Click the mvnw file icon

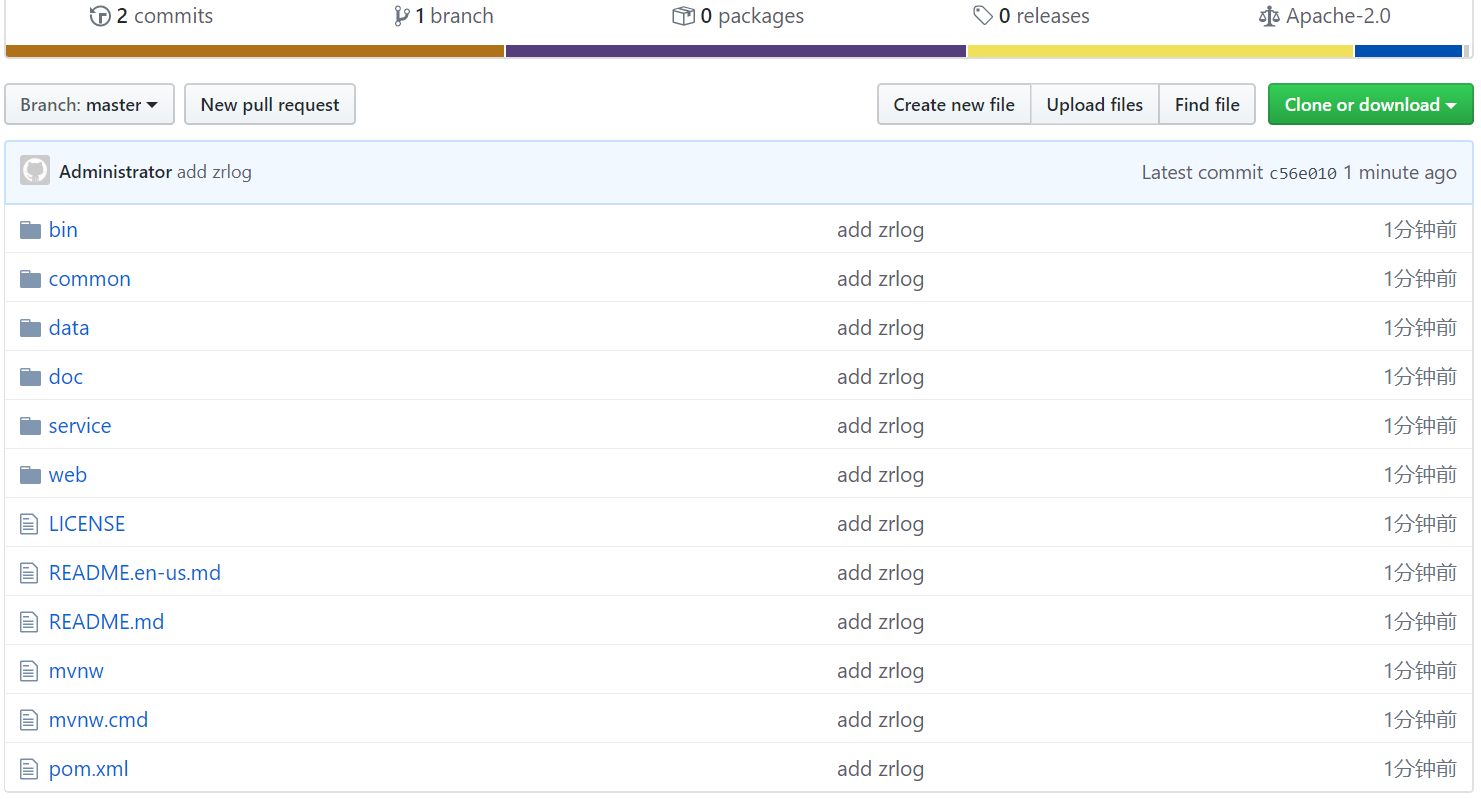[29, 671]
